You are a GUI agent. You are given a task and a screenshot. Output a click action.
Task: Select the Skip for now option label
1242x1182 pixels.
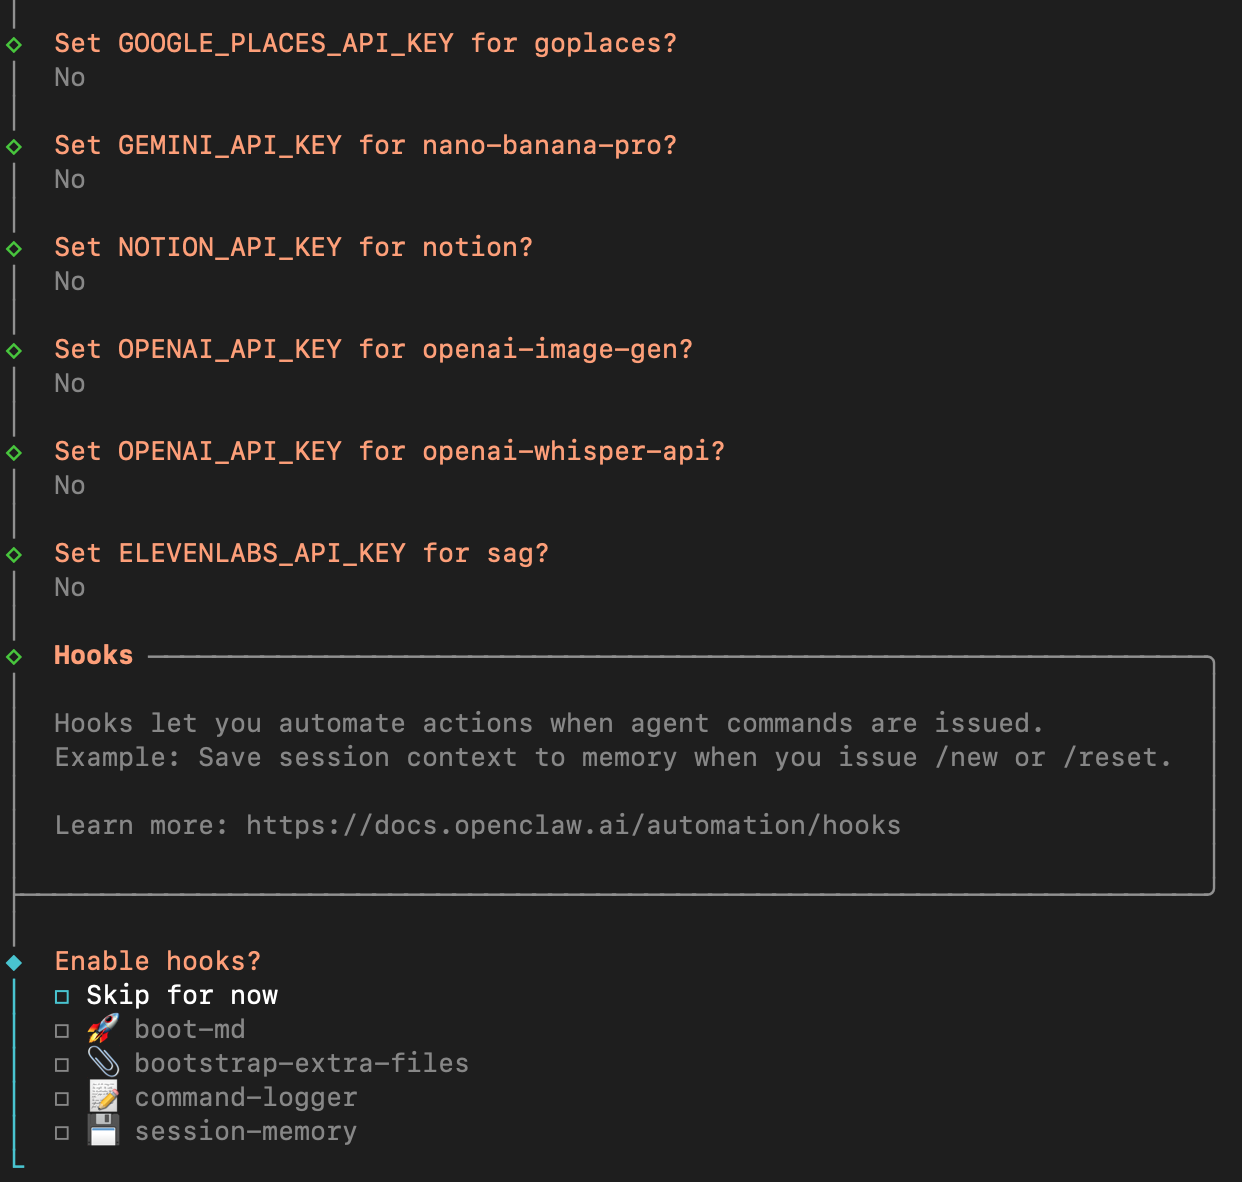182,995
